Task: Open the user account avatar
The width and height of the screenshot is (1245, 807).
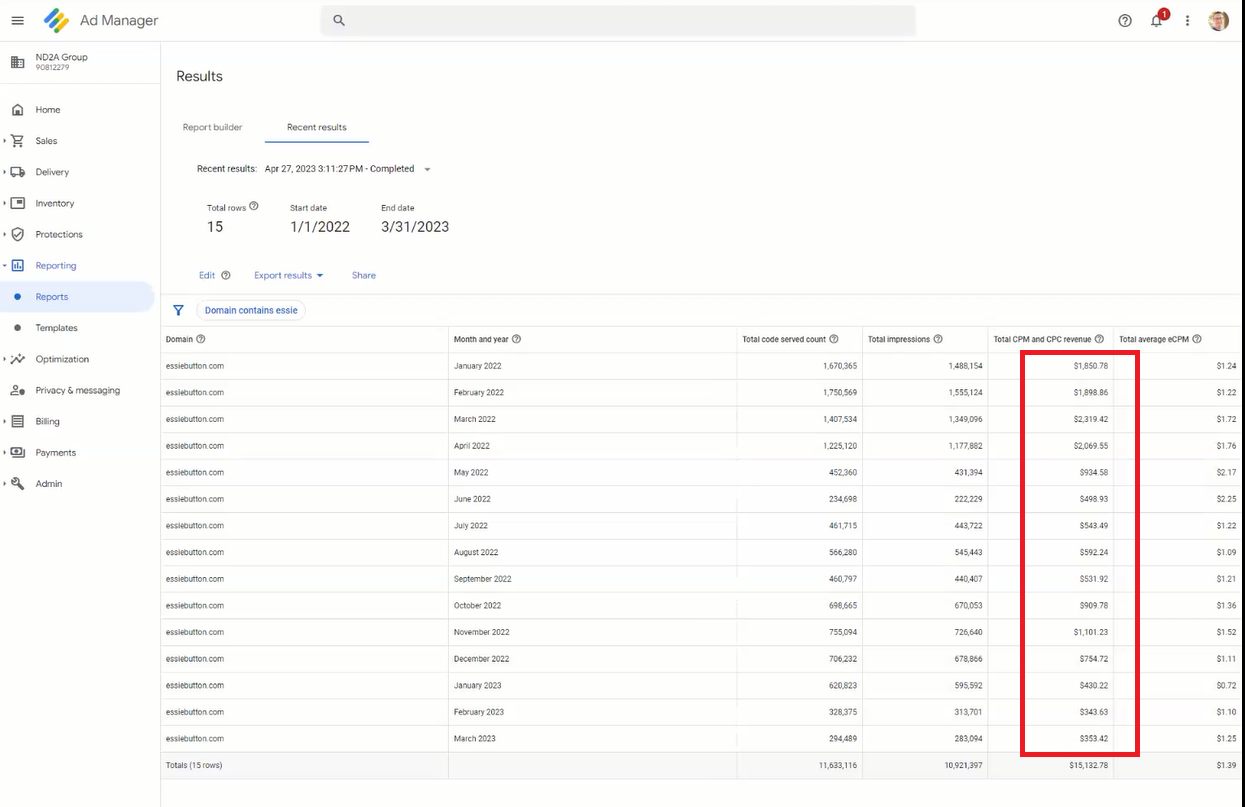Action: 1218,20
